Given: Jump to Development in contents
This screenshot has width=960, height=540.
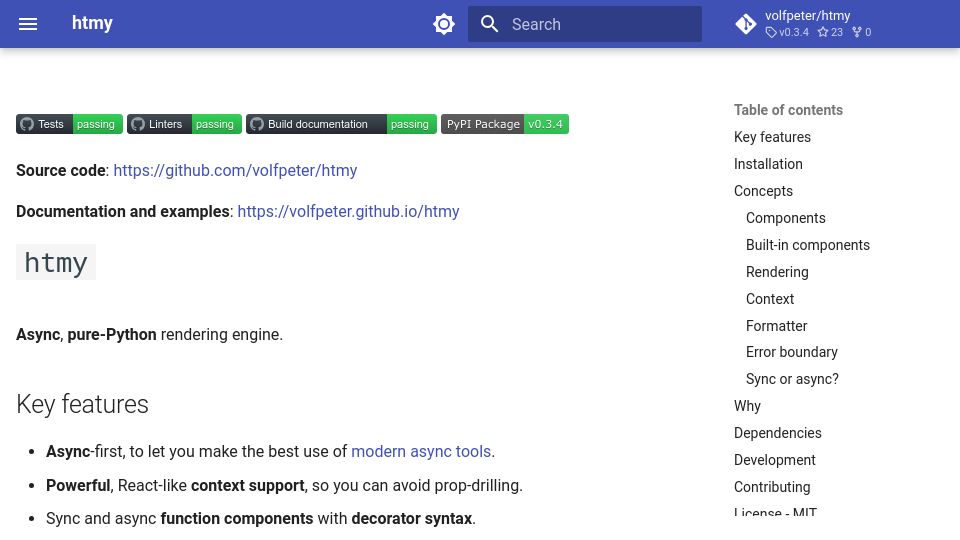Looking at the screenshot, I should pyautogui.click(x=774, y=460).
